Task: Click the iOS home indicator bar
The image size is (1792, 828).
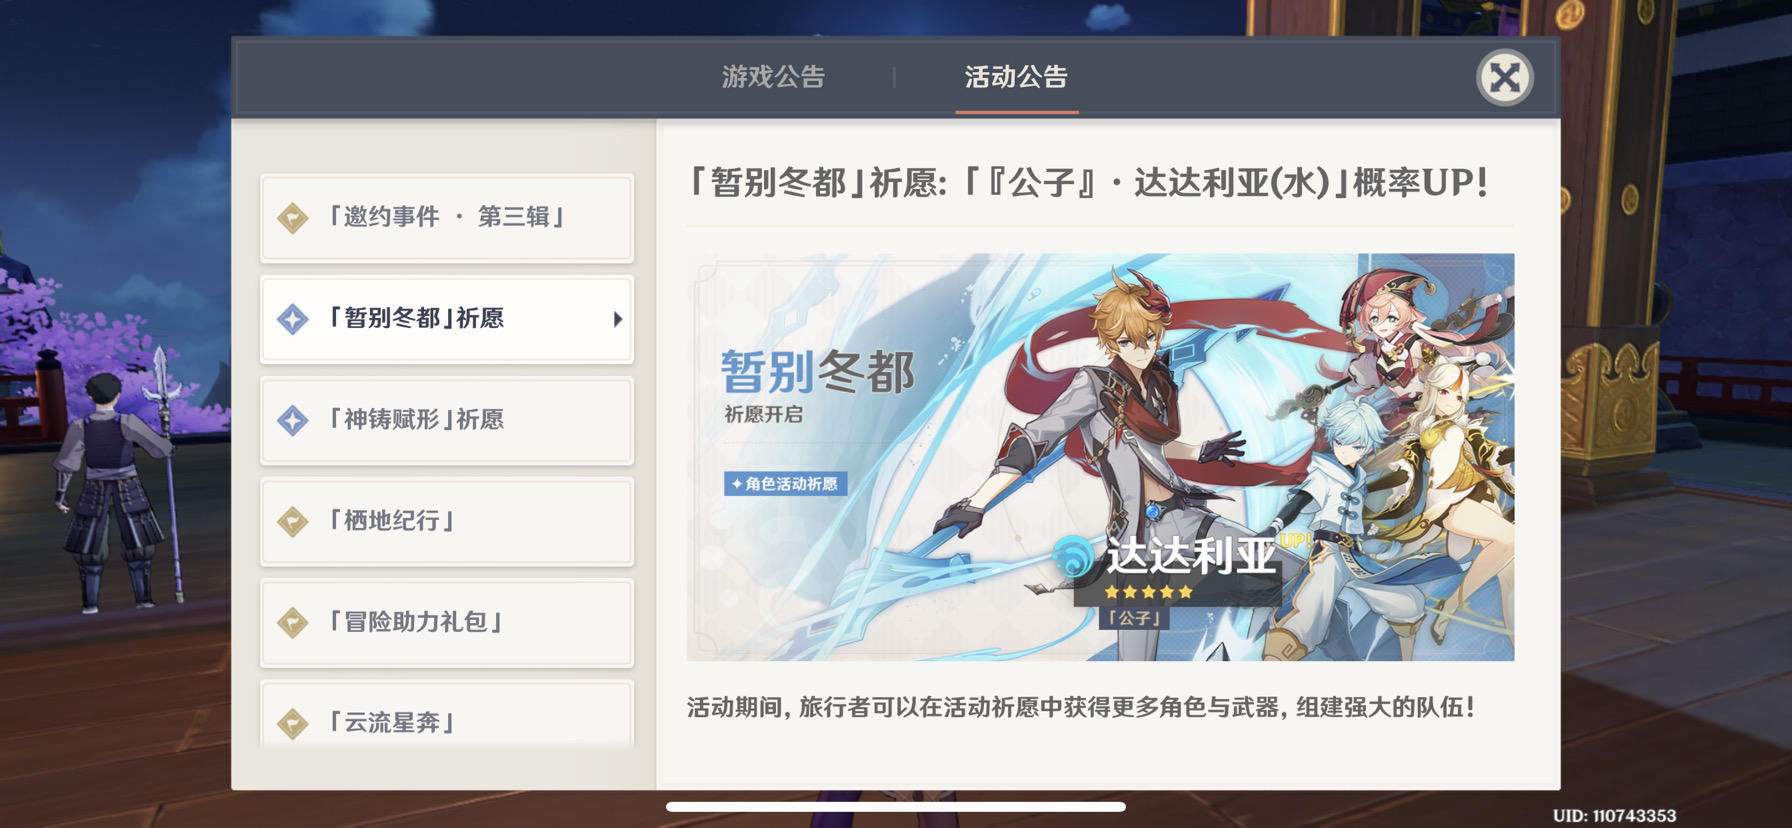Action: (896, 807)
